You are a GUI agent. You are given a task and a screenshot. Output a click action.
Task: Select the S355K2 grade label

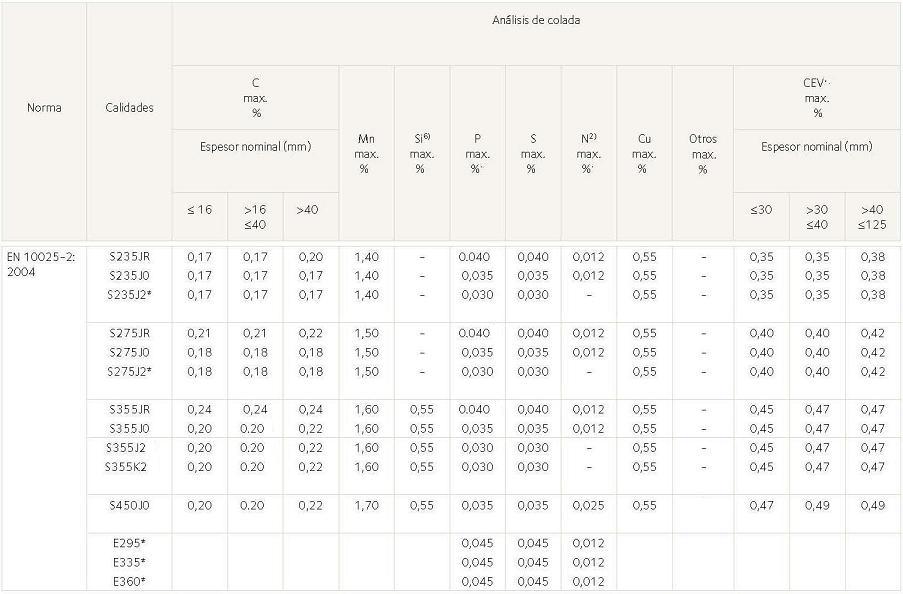(x=127, y=467)
